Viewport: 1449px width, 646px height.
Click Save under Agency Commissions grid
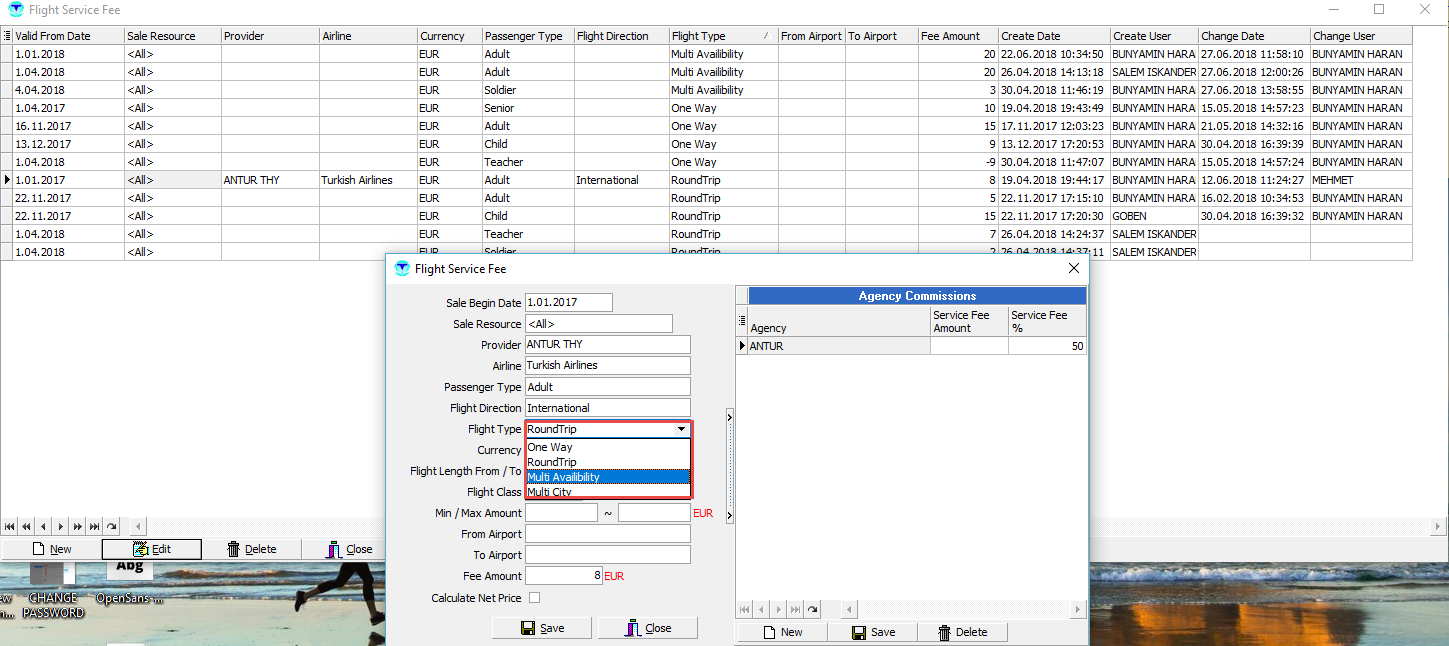873,632
